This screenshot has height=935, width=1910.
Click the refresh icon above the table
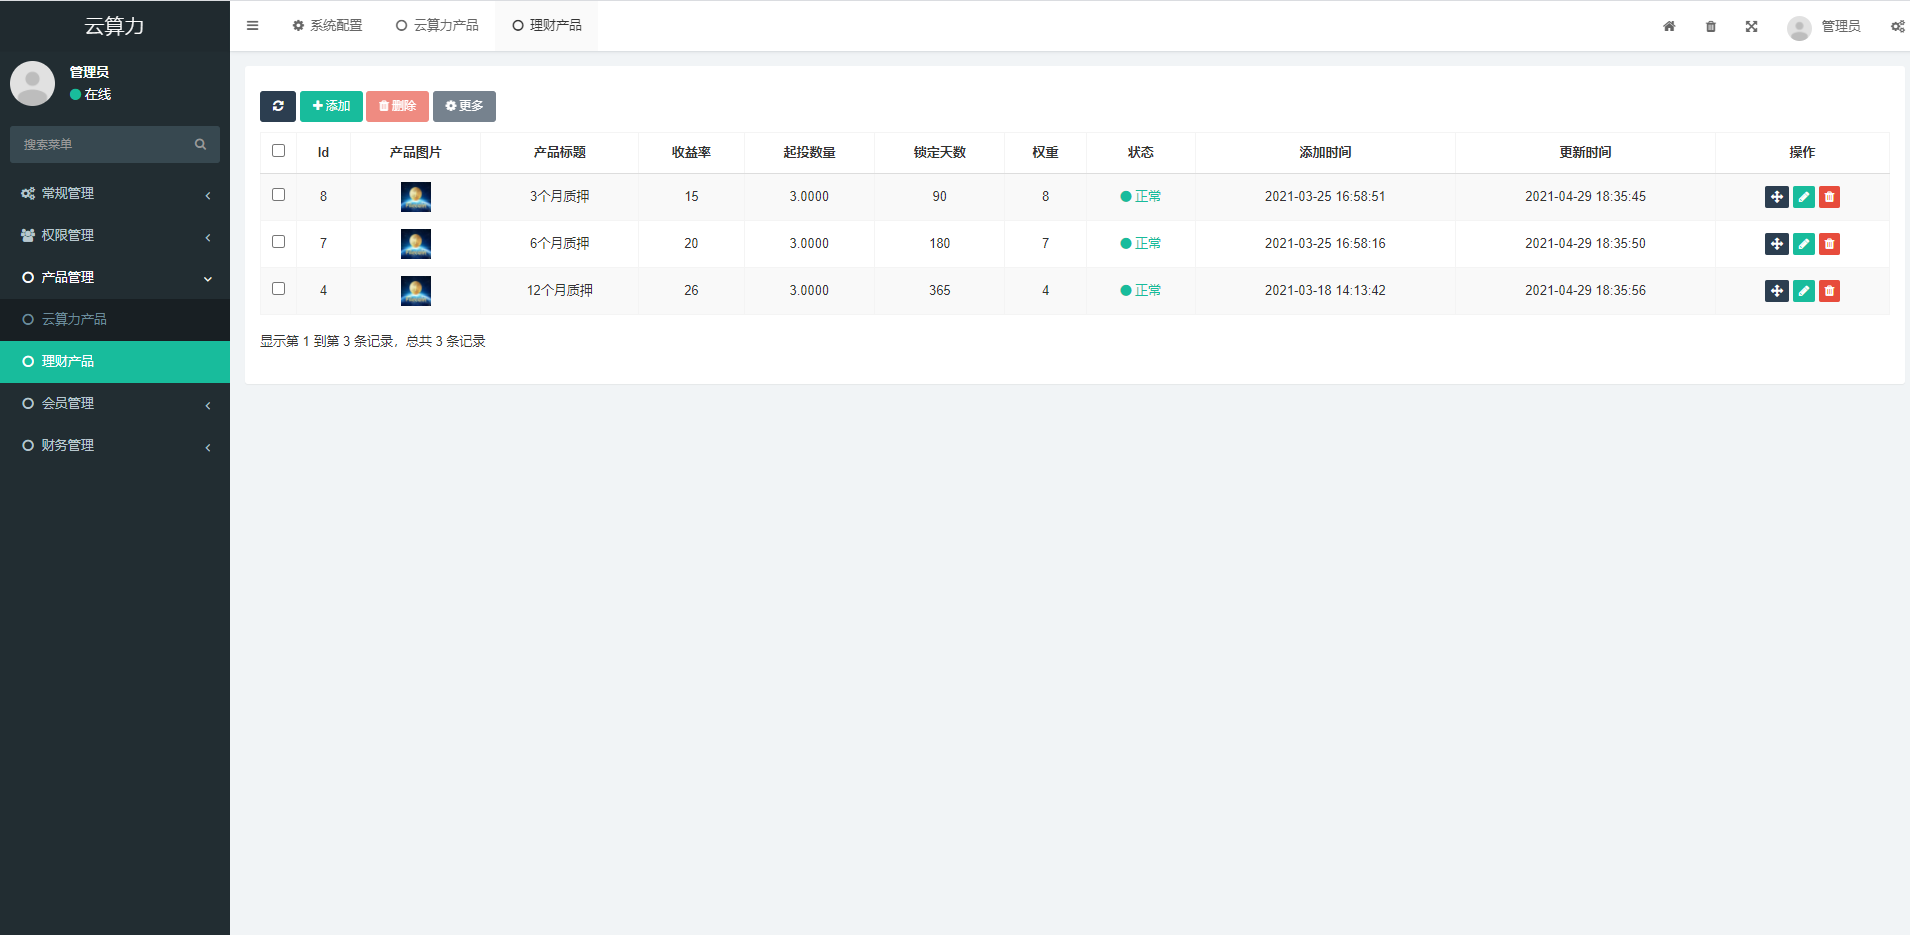click(x=278, y=106)
